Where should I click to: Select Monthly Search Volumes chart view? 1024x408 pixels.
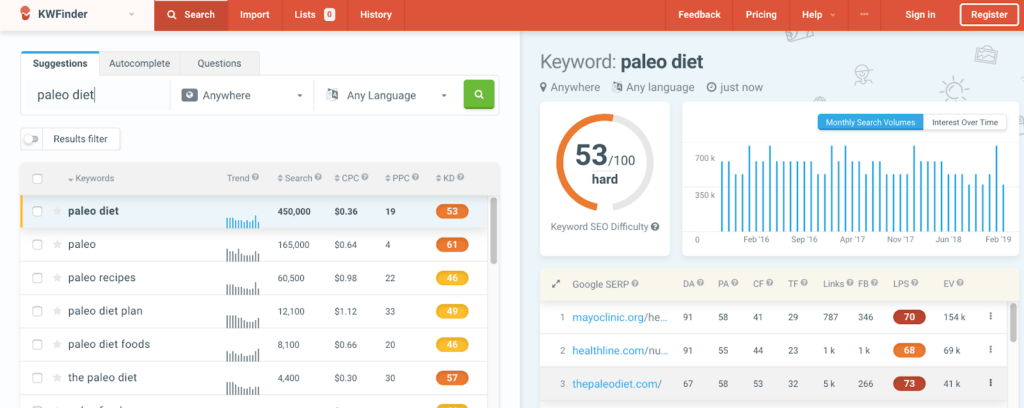point(870,122)
